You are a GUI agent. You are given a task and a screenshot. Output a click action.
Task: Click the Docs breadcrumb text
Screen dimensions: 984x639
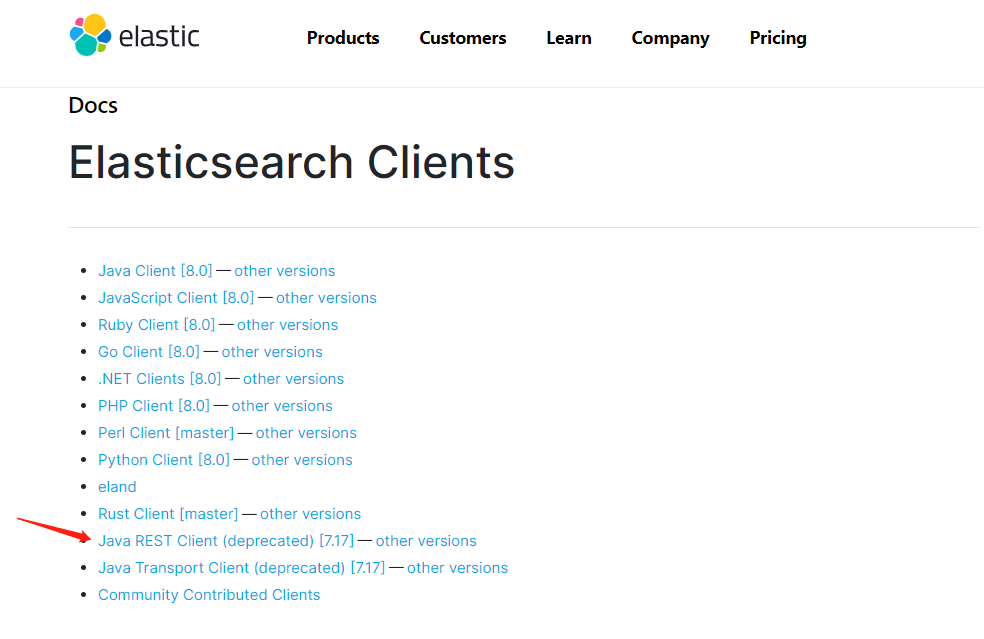pos(93,105)
